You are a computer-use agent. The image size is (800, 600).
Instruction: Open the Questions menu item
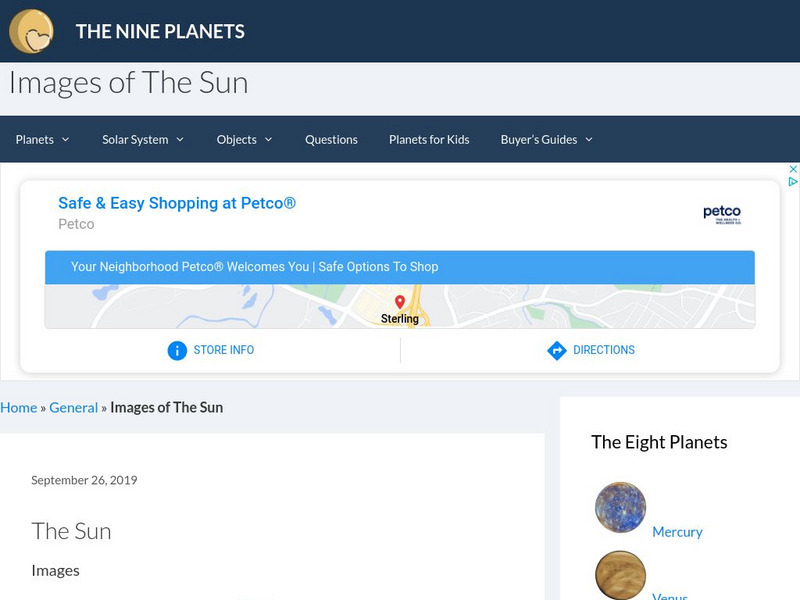[x=331, y=140]
